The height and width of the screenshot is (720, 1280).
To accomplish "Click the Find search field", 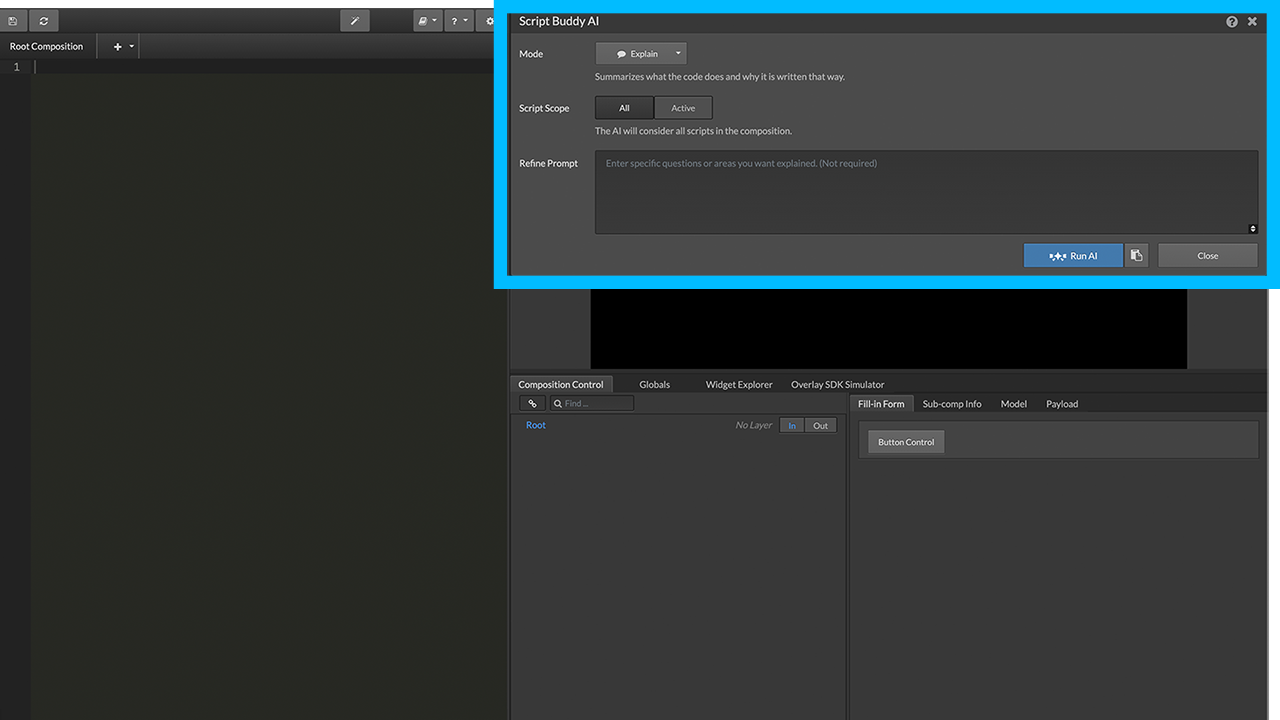I will pos(591,404).
